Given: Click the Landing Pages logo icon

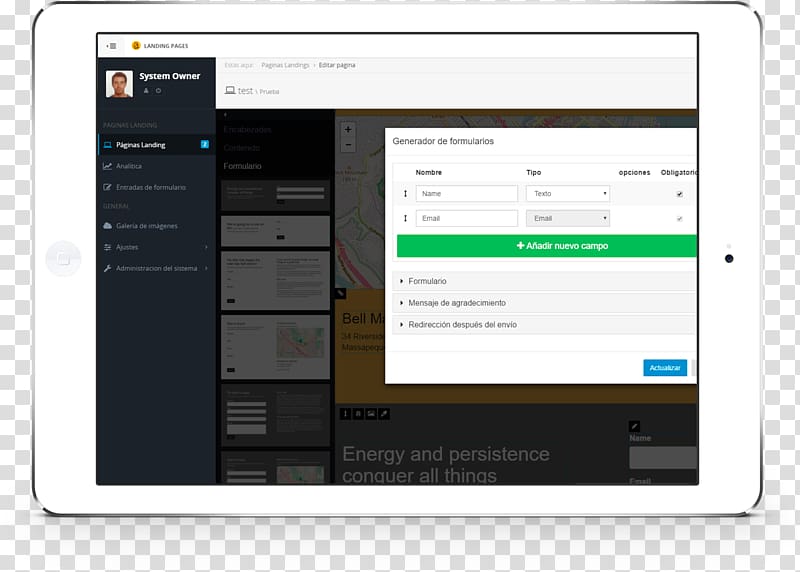Looking at the screenshot, I should coord(136,45).
